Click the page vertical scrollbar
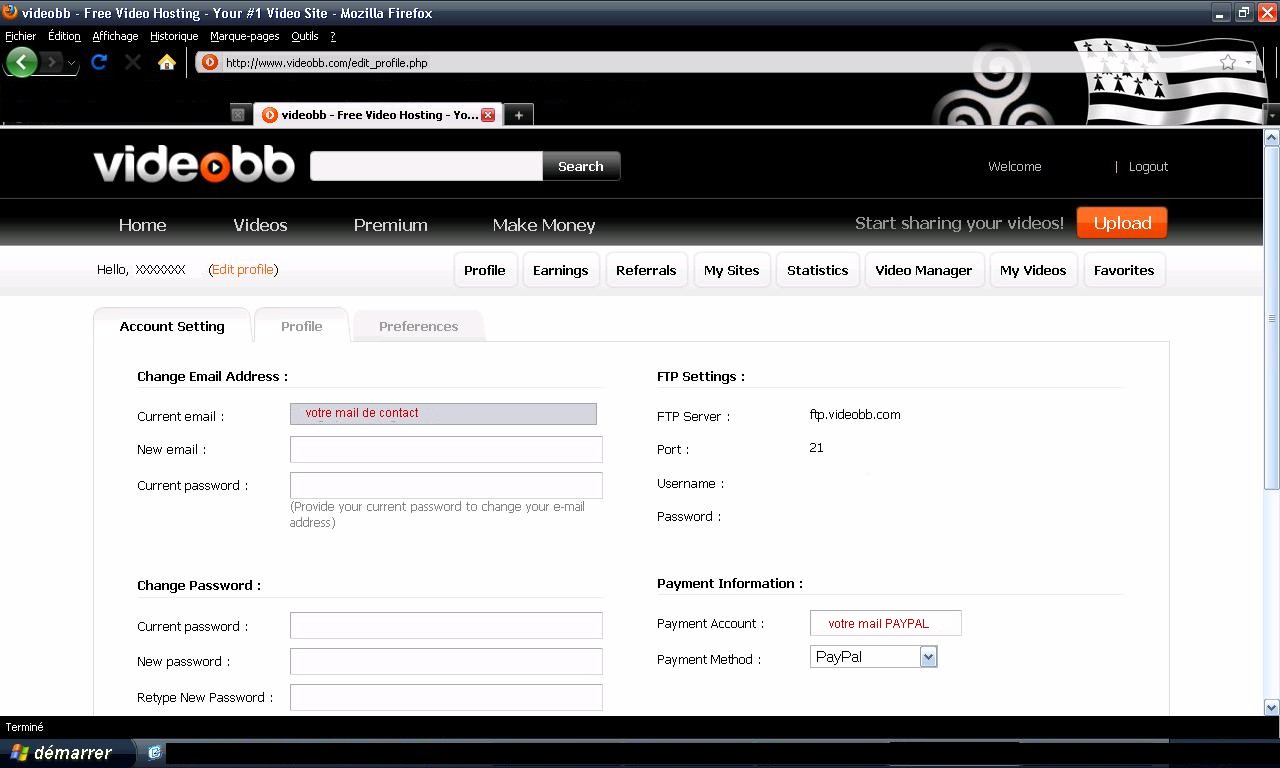1280x768 pixels. click(1271, 318)
